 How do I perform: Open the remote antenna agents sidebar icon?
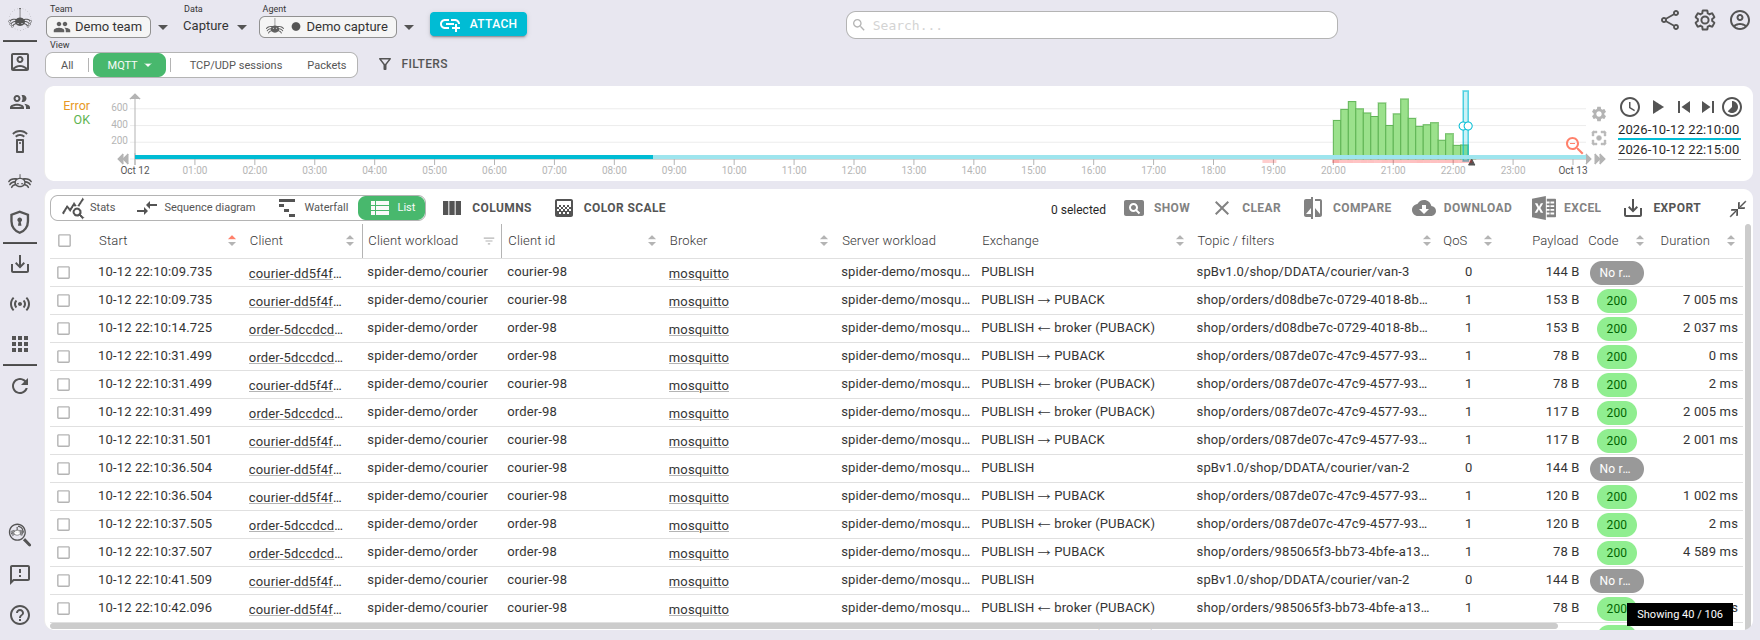coord(20,142)
